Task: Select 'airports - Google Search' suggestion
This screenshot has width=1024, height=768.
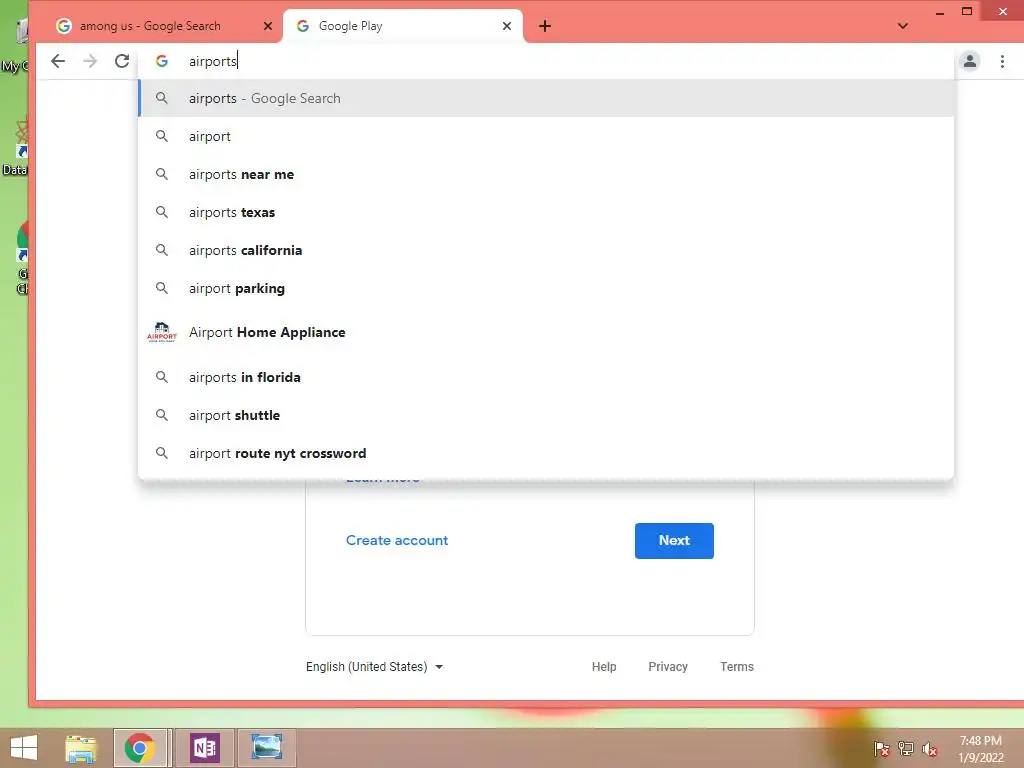Action: click(x=547, y=99)
